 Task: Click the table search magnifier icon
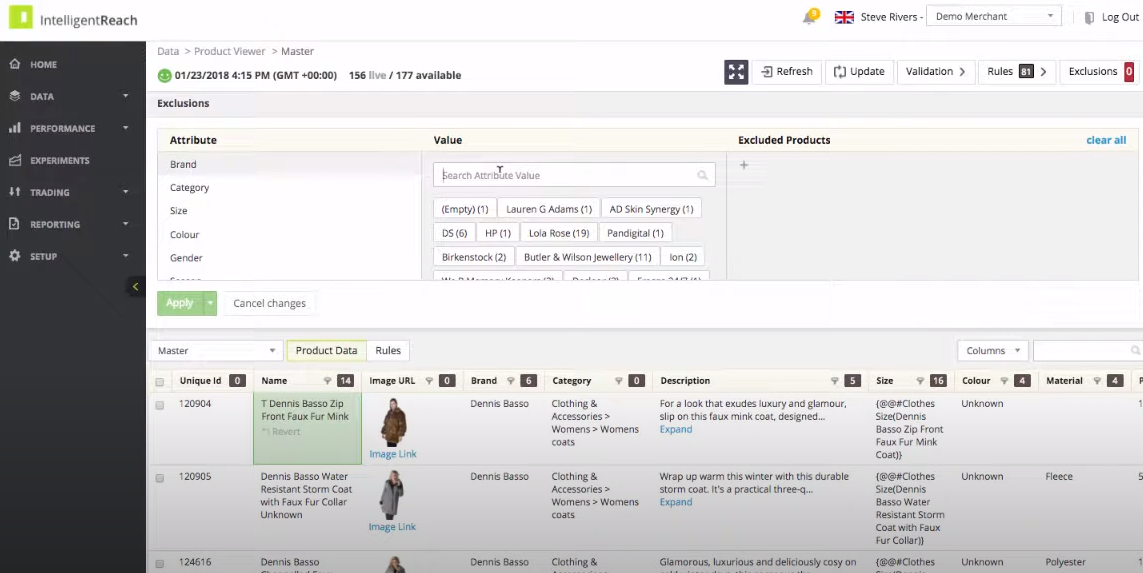pyautogui.click(x=1134, y=351)
